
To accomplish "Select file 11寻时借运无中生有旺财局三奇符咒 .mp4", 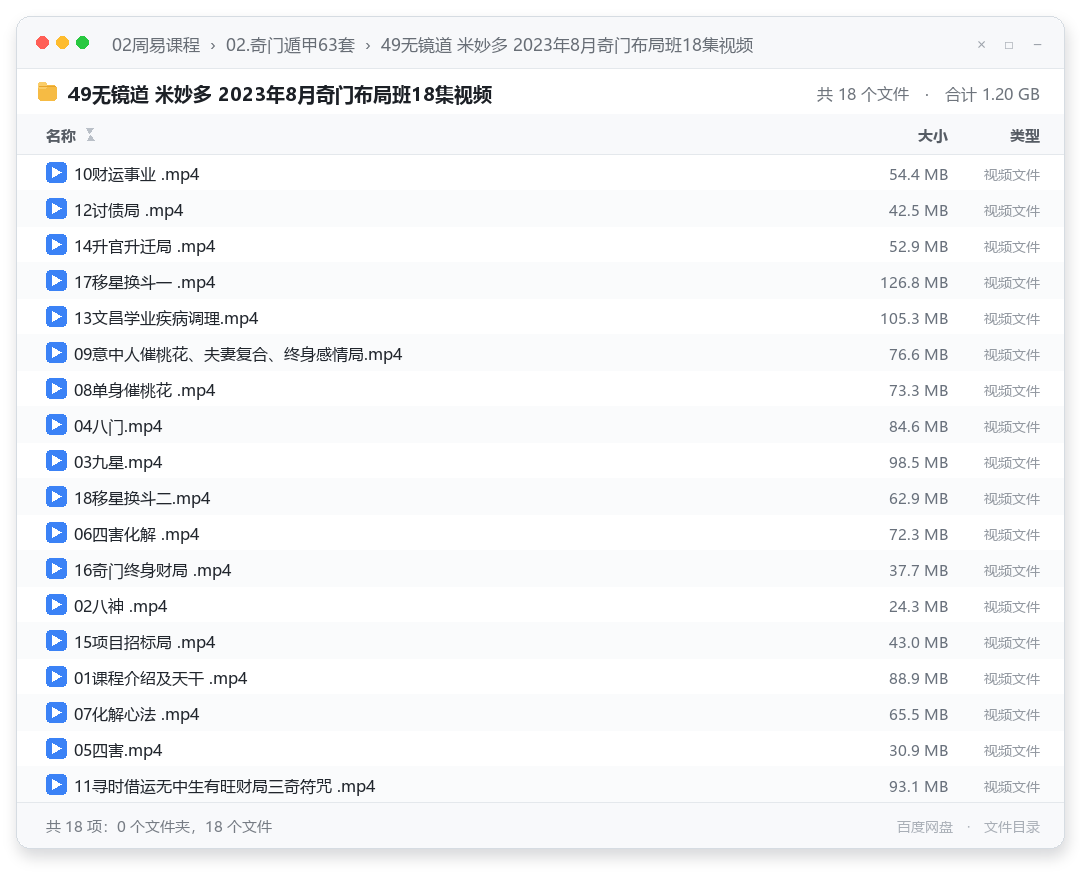I will [225, 786].
